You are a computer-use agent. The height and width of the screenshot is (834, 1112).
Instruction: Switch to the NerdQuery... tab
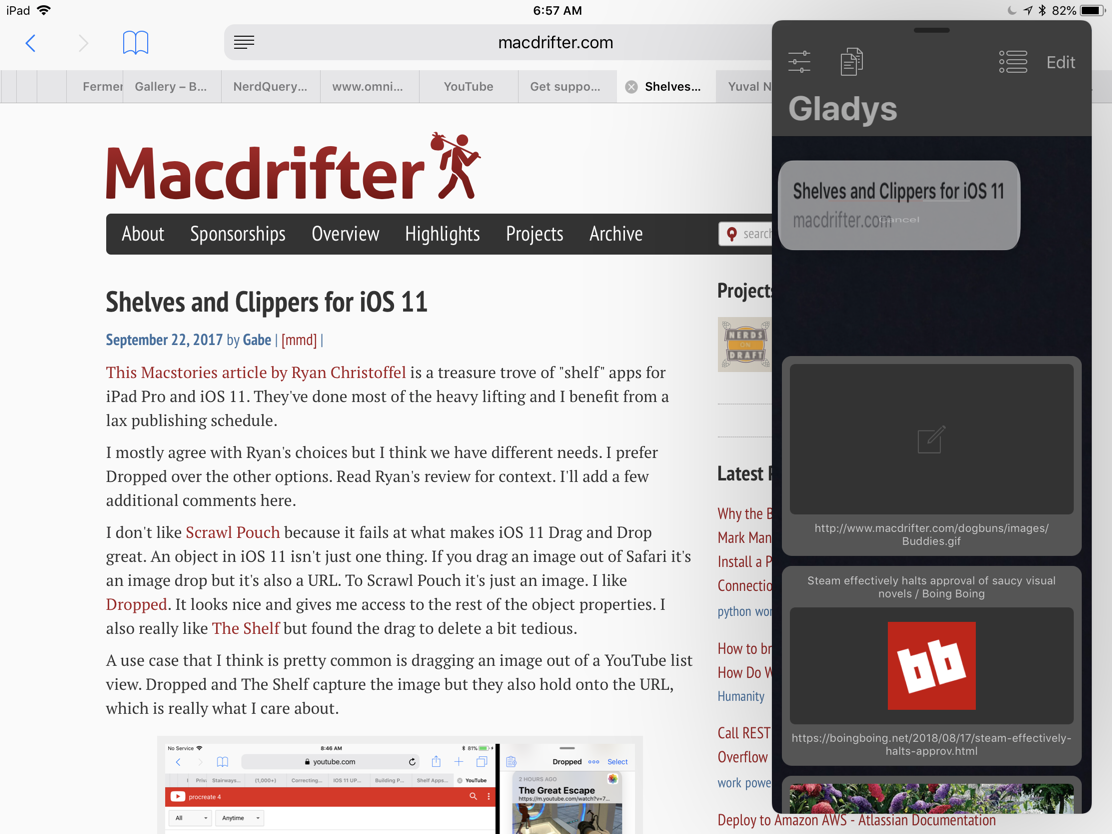click(x=270, y=87)
